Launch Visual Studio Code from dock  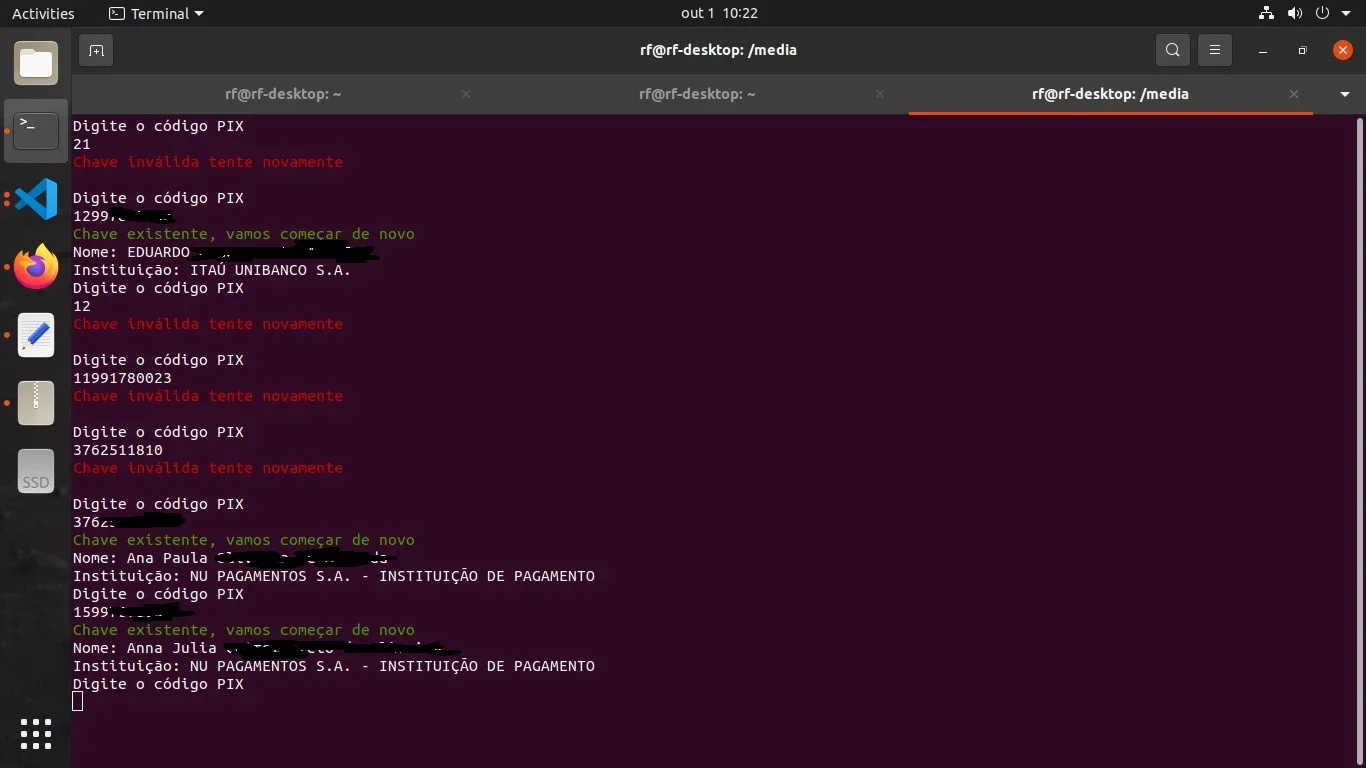pos(36,199)
